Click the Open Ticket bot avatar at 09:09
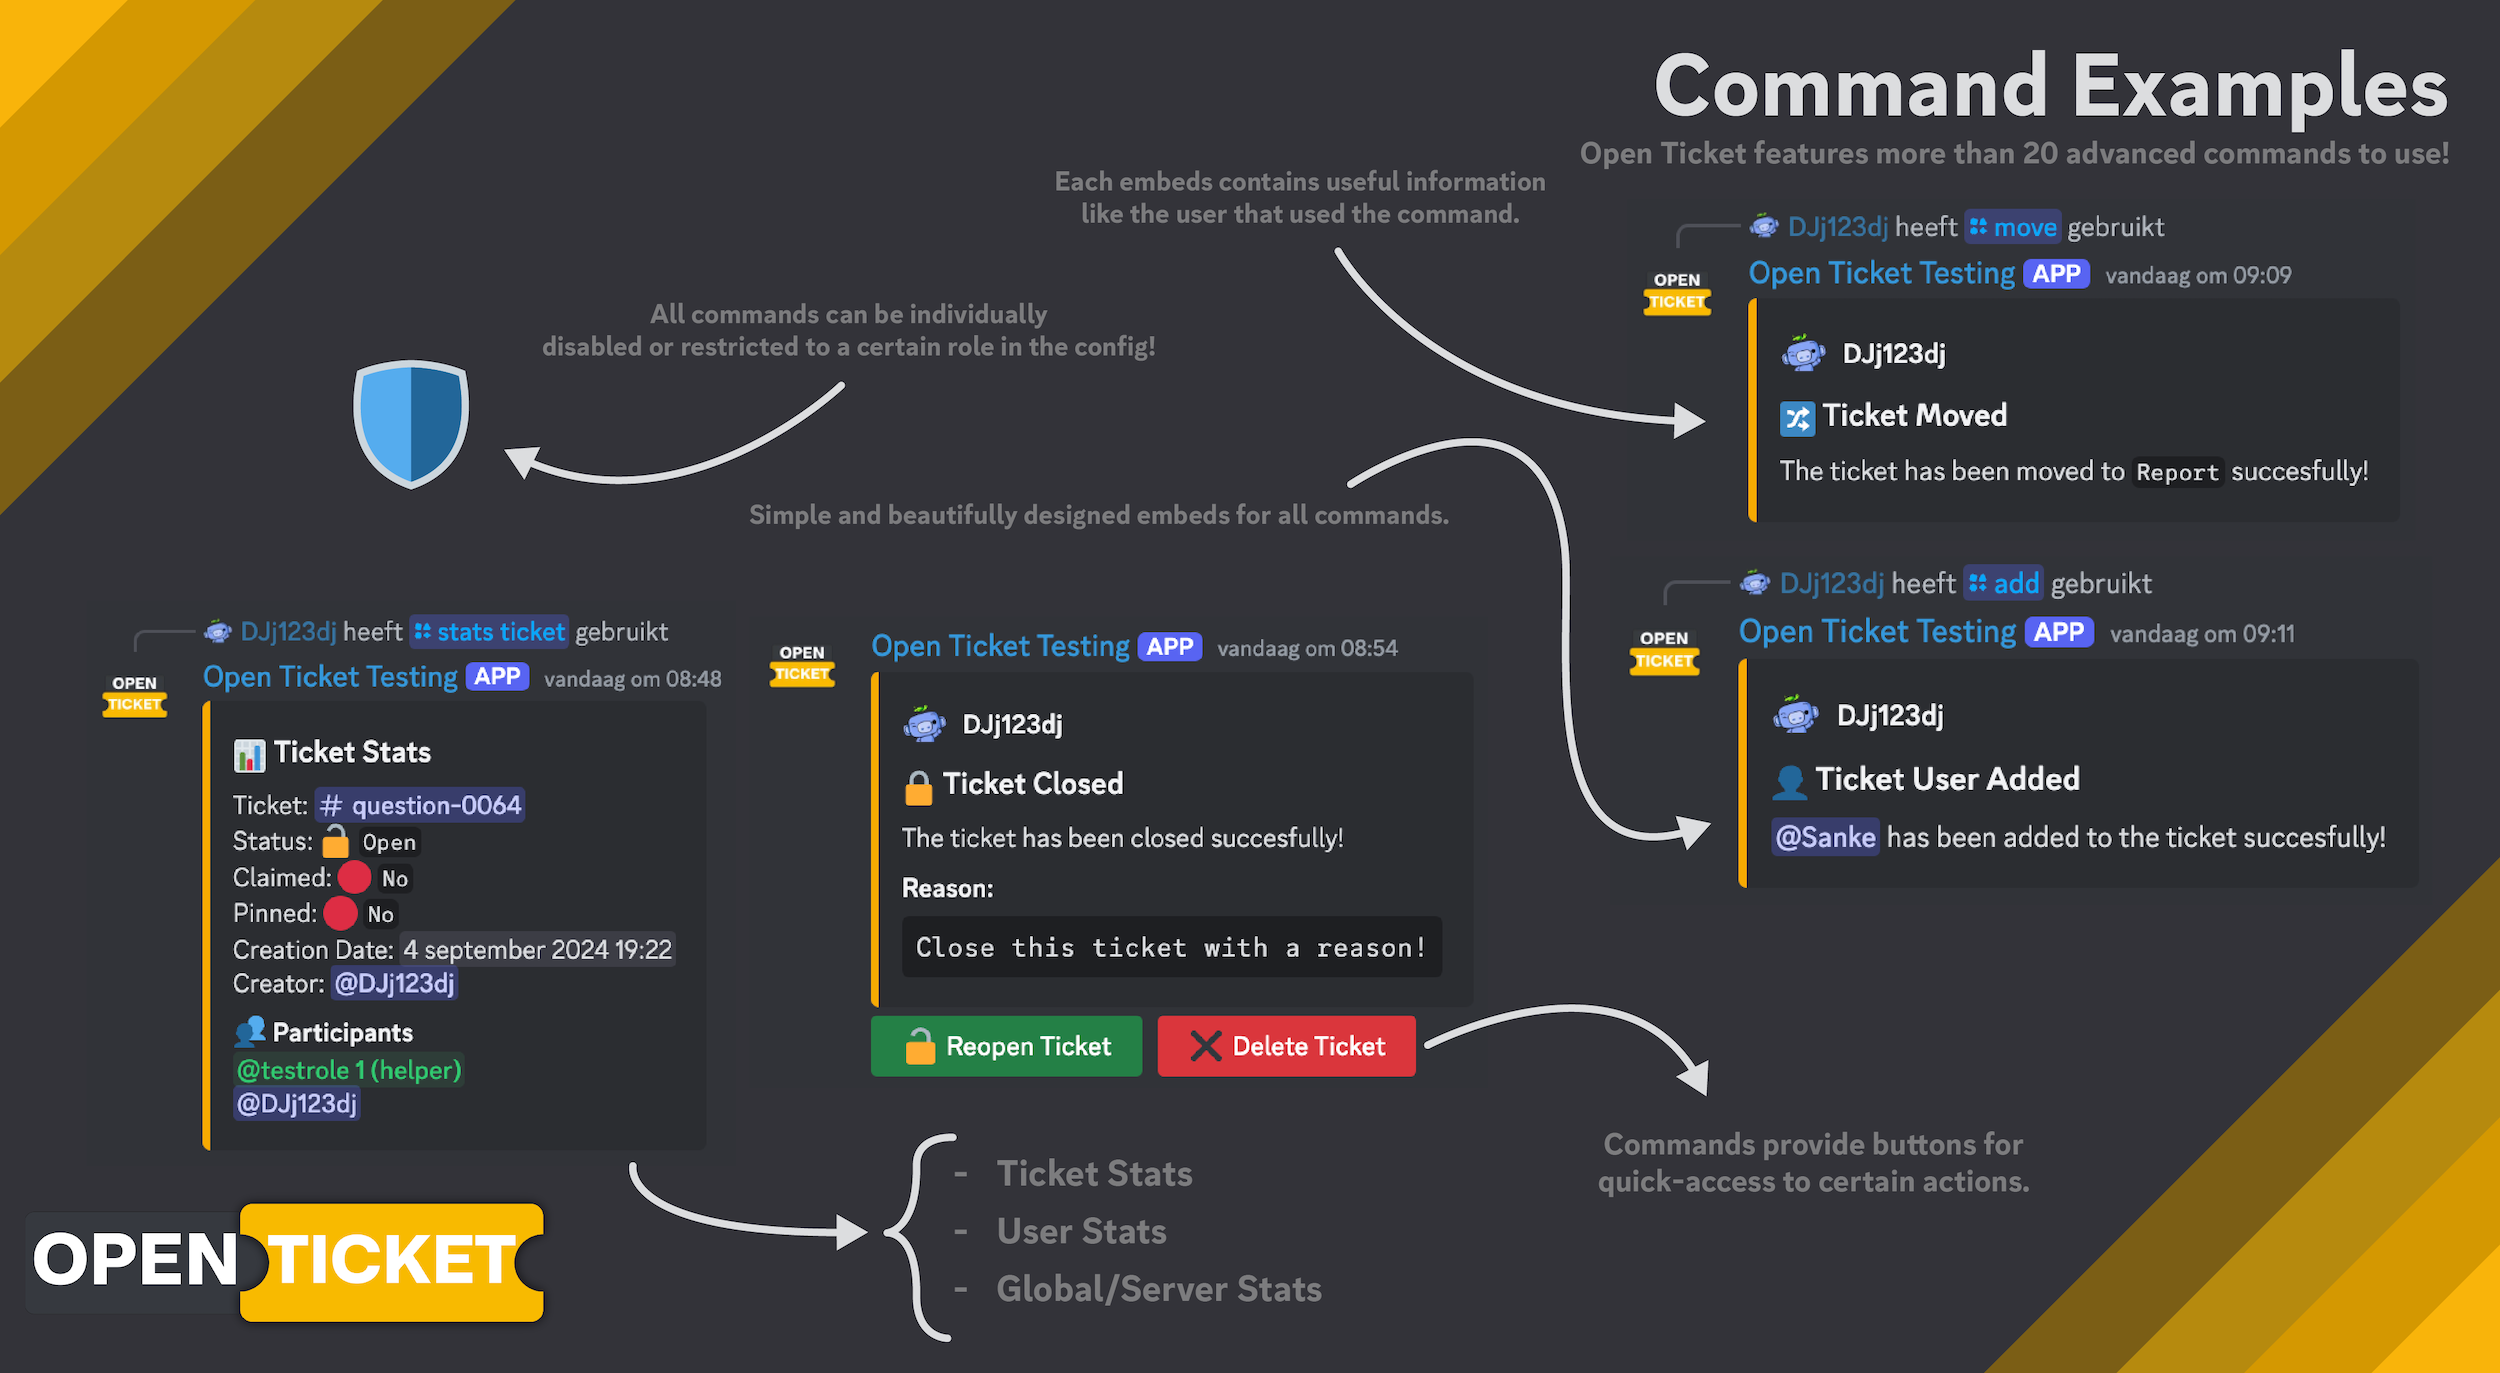The image size is (2500, 1373). [1677, 292]
